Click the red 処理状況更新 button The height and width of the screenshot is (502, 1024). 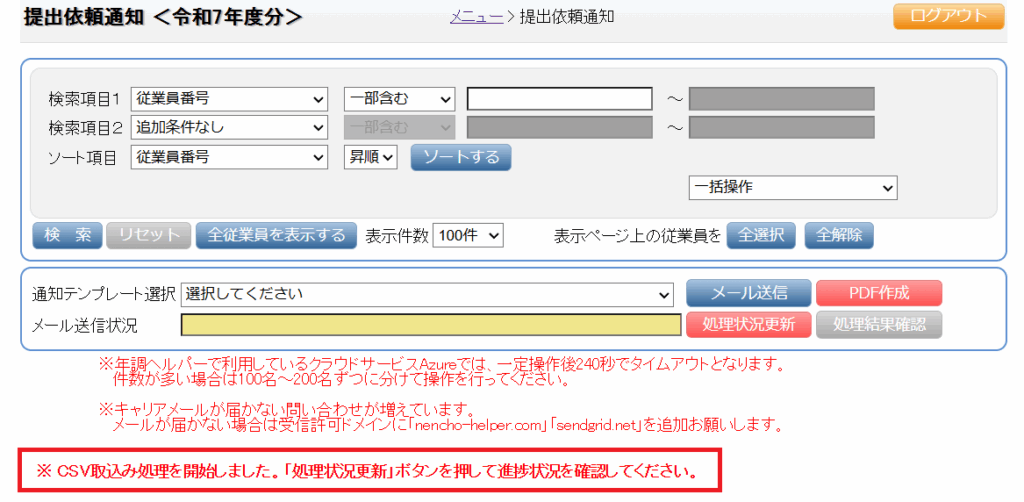click(x=748, y=324)
